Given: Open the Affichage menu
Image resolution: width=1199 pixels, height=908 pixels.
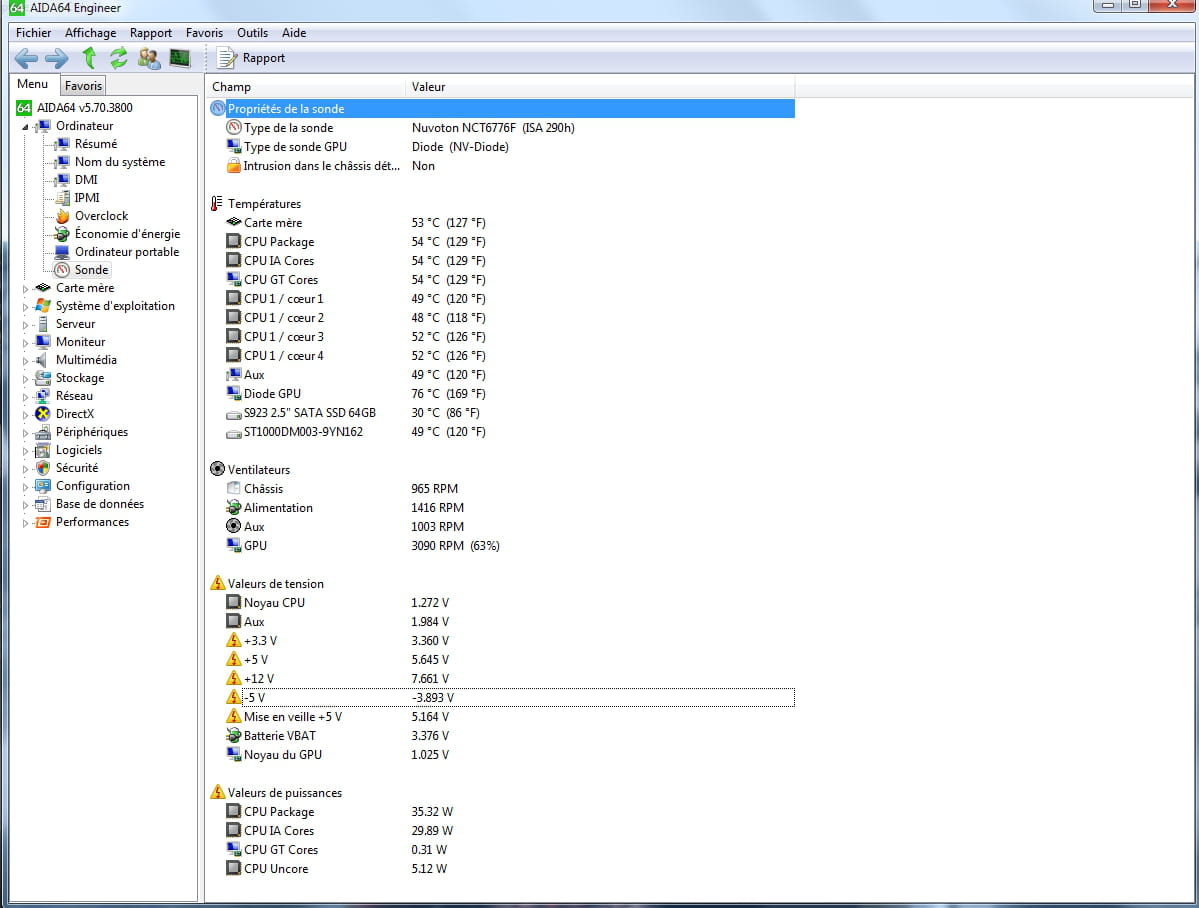Looking at the screenshot, I should pyautogui.click(x=90, y=33).
